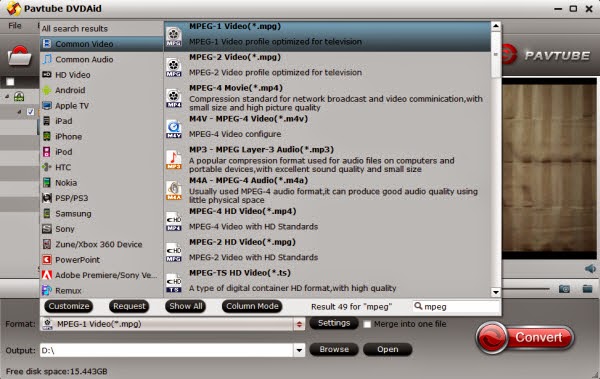The image size is (600, 379).
Task: Open profile Settings button
Action: [x=334, y=323]
